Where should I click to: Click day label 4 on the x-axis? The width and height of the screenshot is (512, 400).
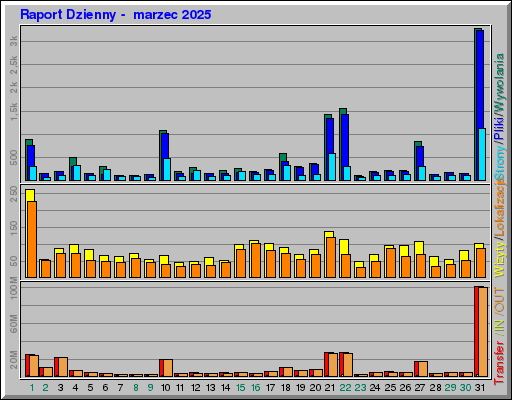(75, 388)
